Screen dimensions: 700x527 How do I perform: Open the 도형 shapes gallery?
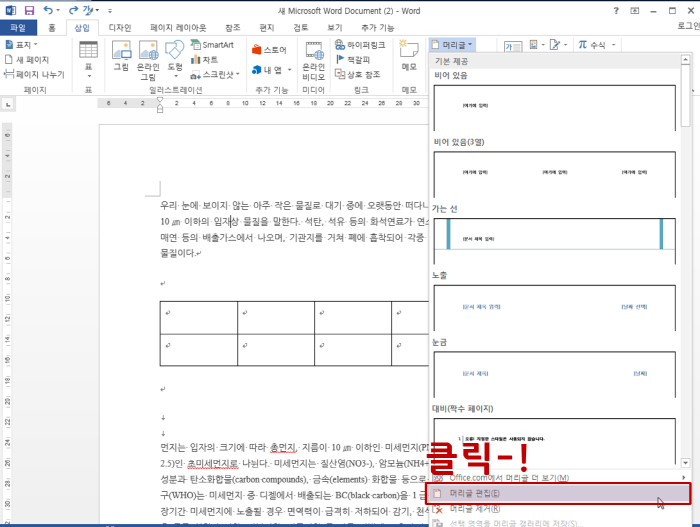point(175,58)
